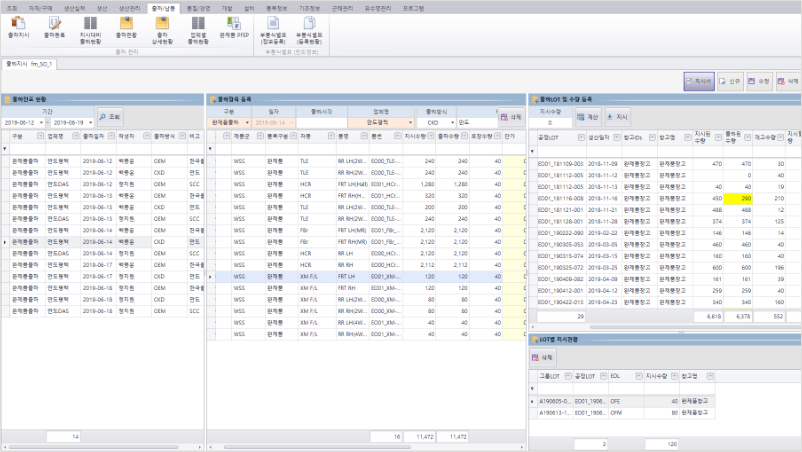This screenshot has width=802, height=452.
Task: Switch to the 생산실적 ribbon tab
Action: click(x=74, y=8)
